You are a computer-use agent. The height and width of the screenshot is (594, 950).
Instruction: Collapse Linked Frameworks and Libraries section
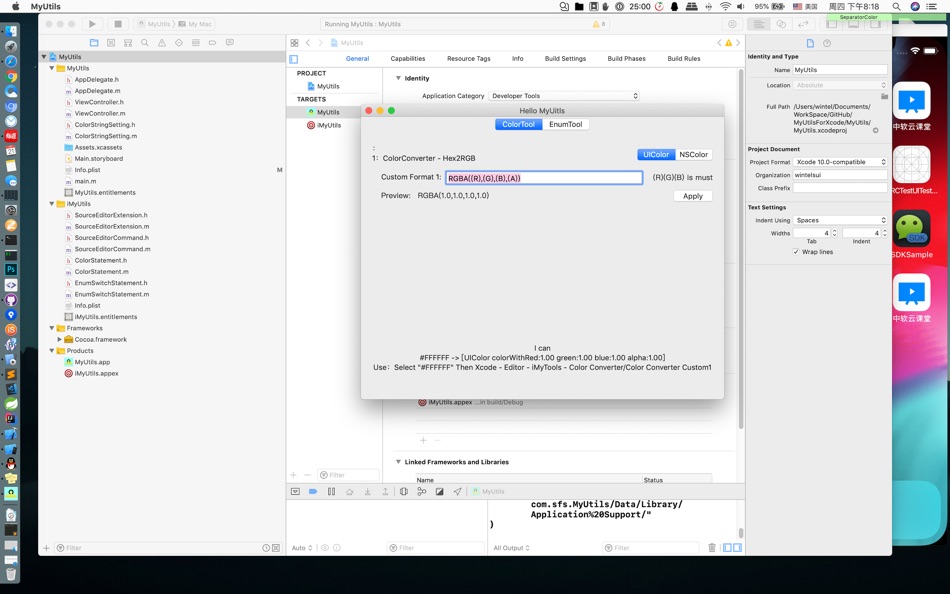pos(398,462)
